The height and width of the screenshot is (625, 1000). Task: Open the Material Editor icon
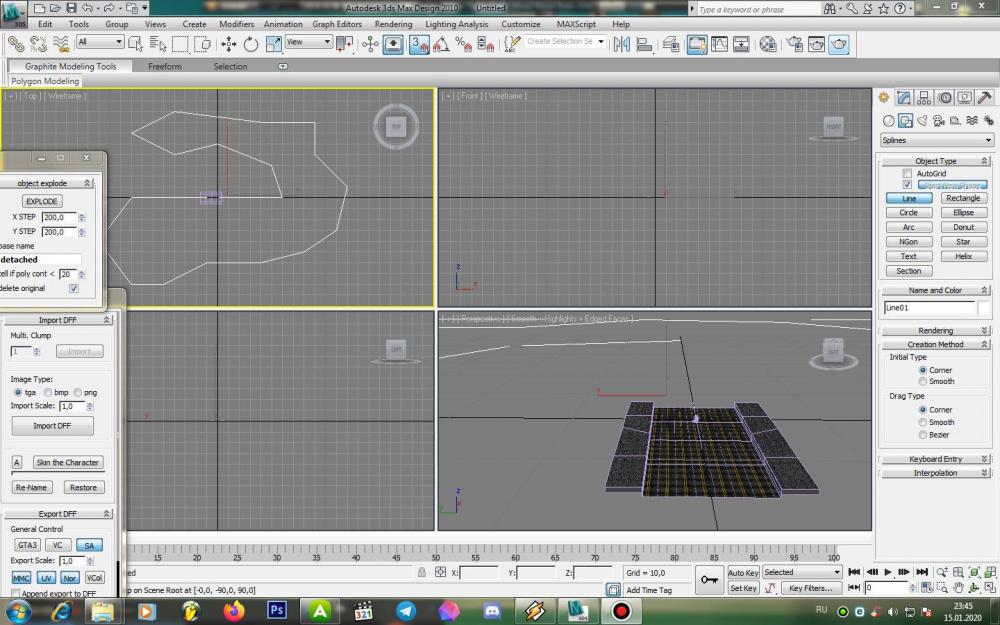pos(768,44)
